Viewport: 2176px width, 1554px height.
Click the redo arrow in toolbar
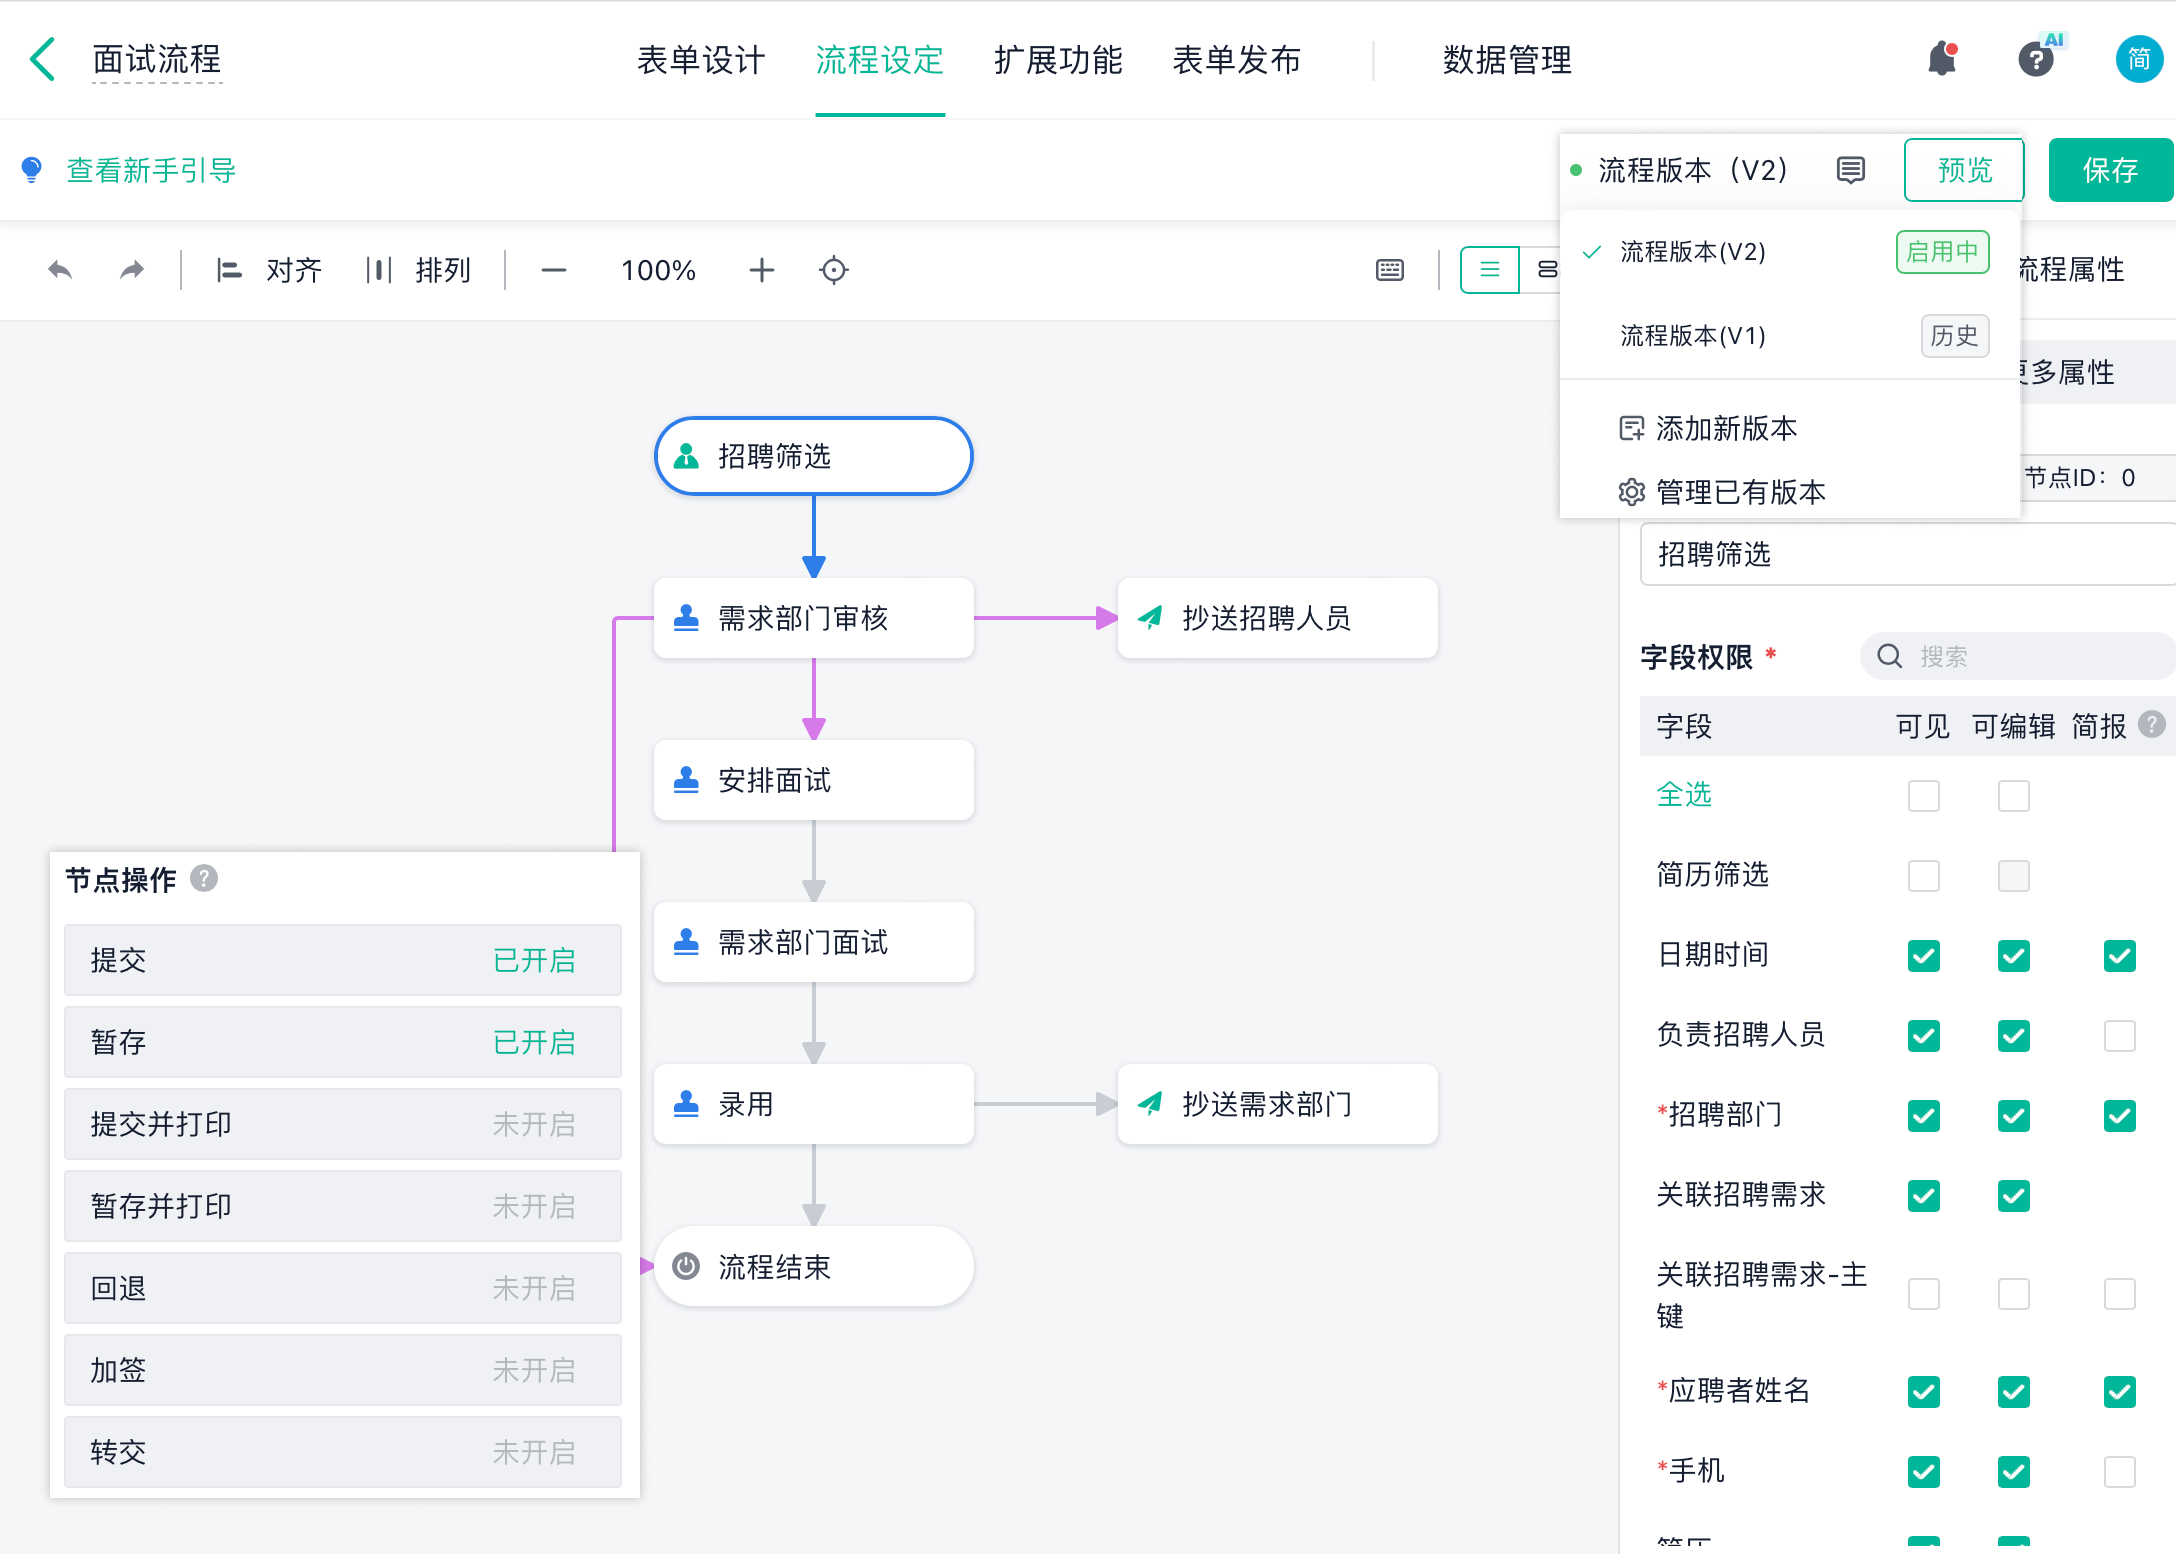click(x=131, y=270)
